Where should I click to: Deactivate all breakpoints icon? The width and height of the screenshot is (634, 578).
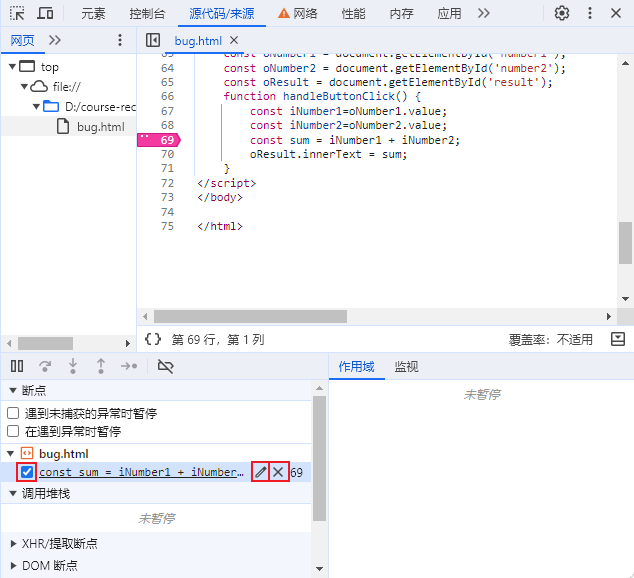pos(165,366)
